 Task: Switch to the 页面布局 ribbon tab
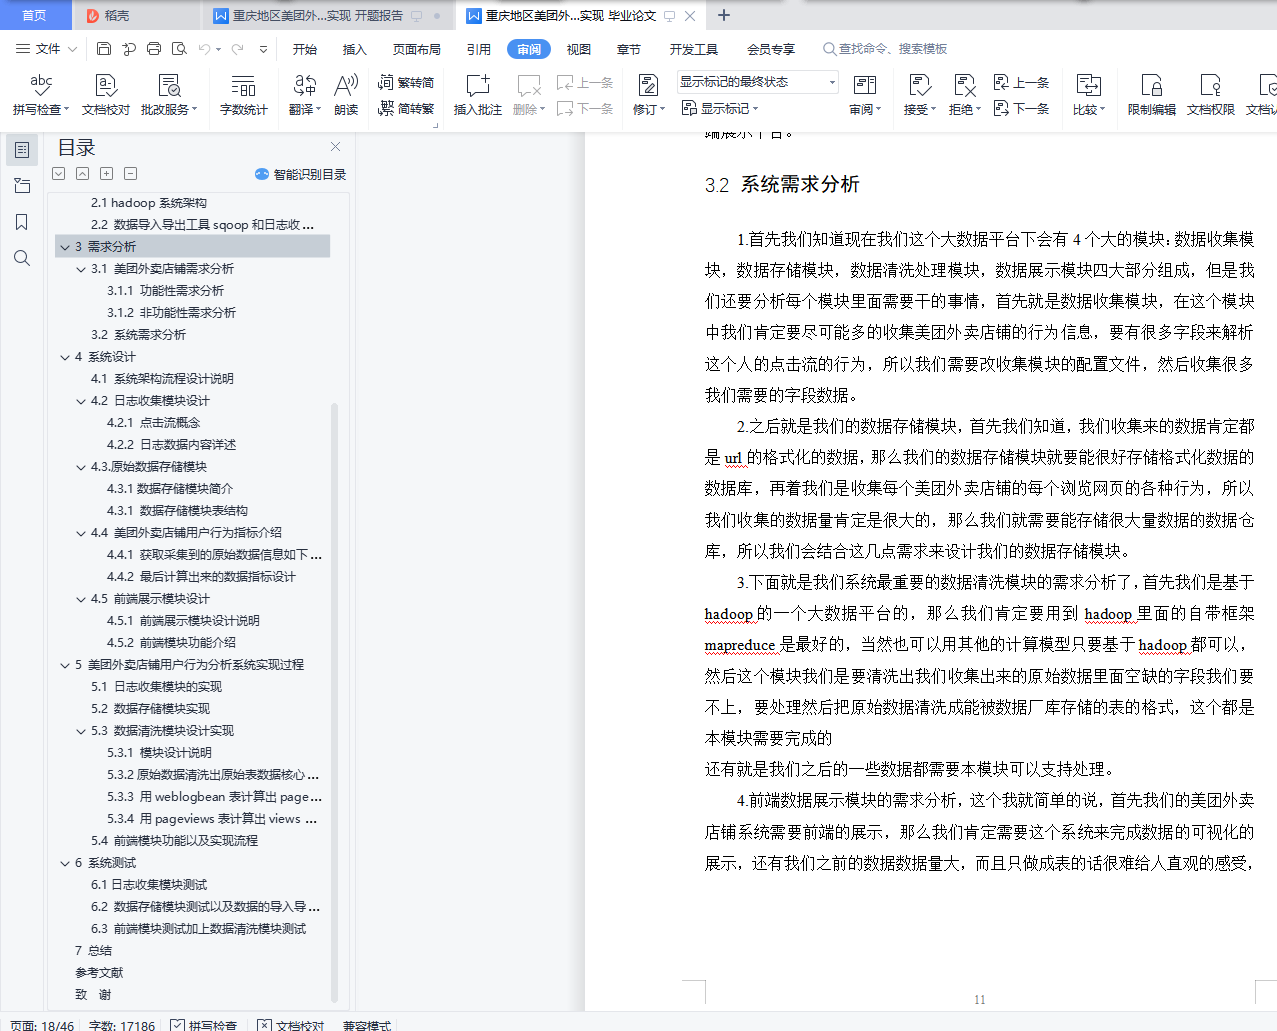[417, 49]
